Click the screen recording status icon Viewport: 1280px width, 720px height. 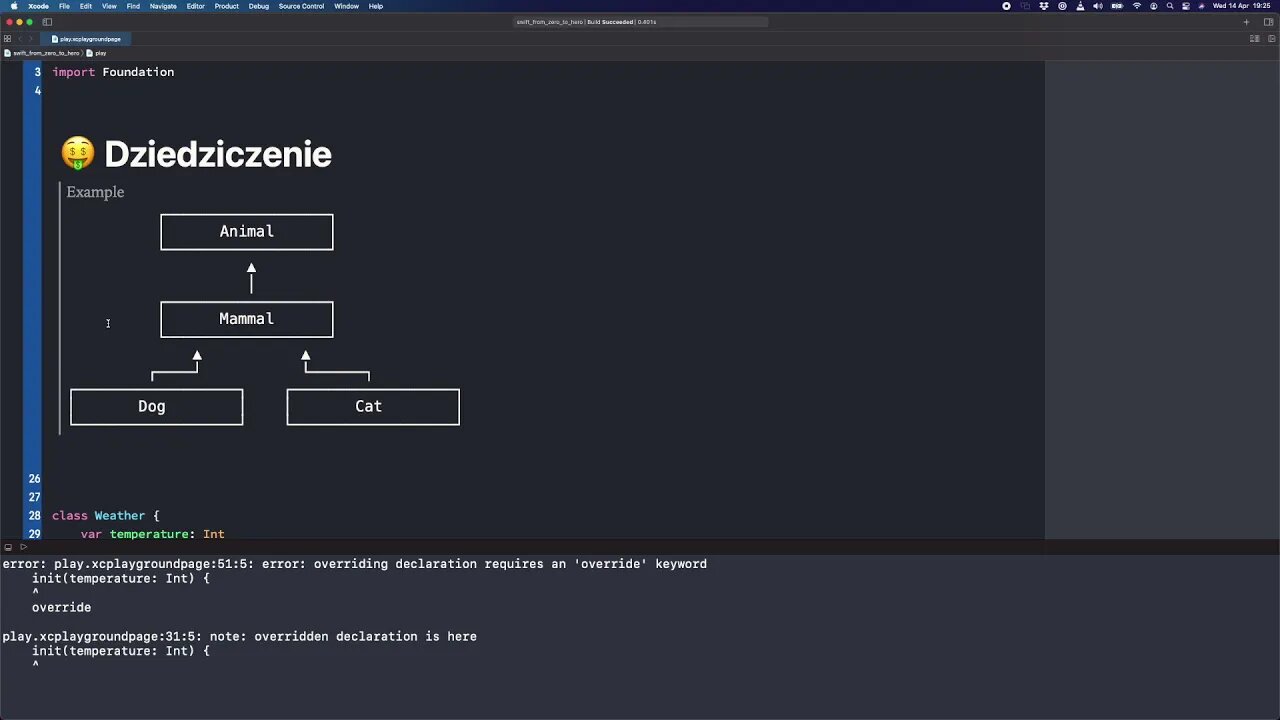pyautogui.click(x=1006, y=6)
